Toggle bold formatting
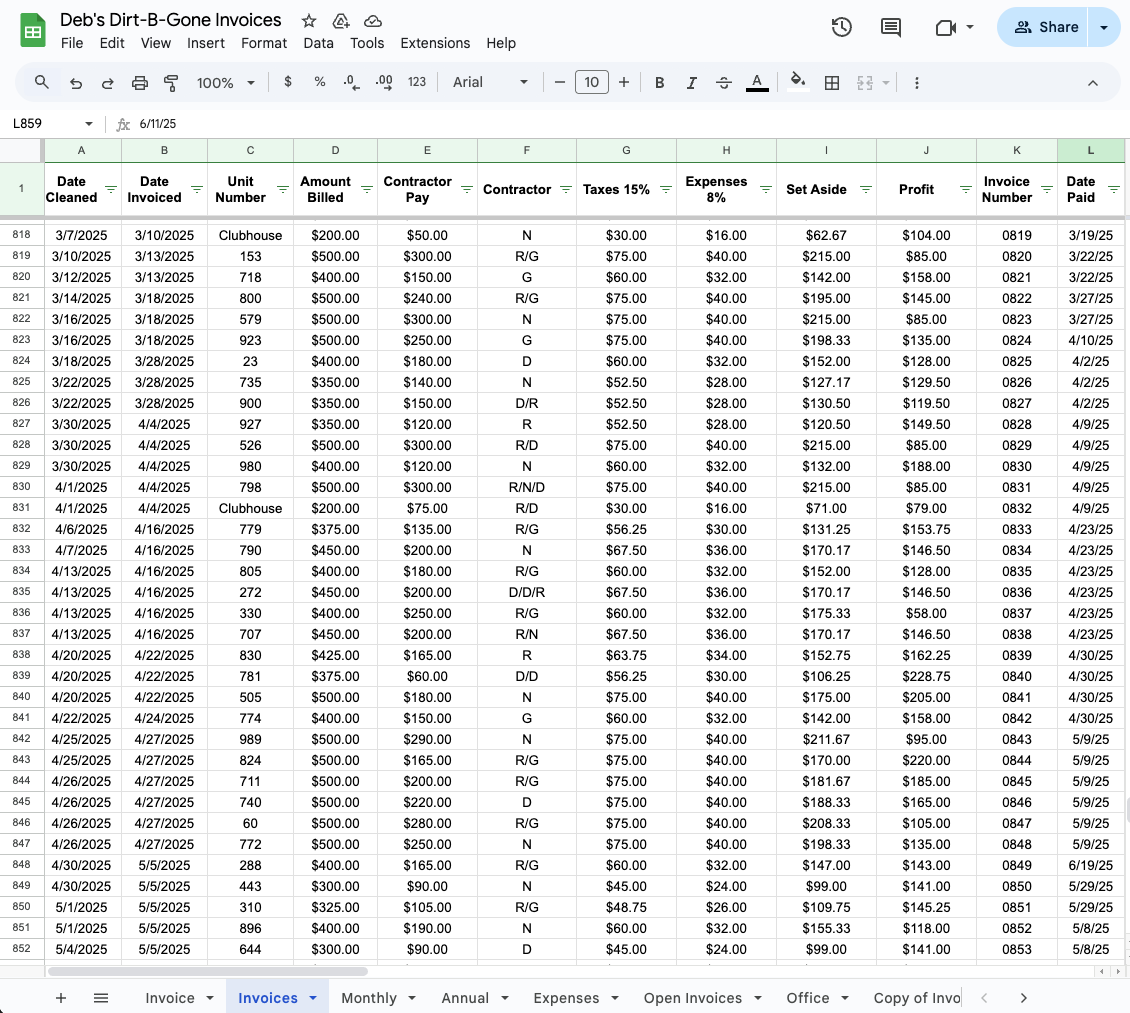 (x=659, y=82)
